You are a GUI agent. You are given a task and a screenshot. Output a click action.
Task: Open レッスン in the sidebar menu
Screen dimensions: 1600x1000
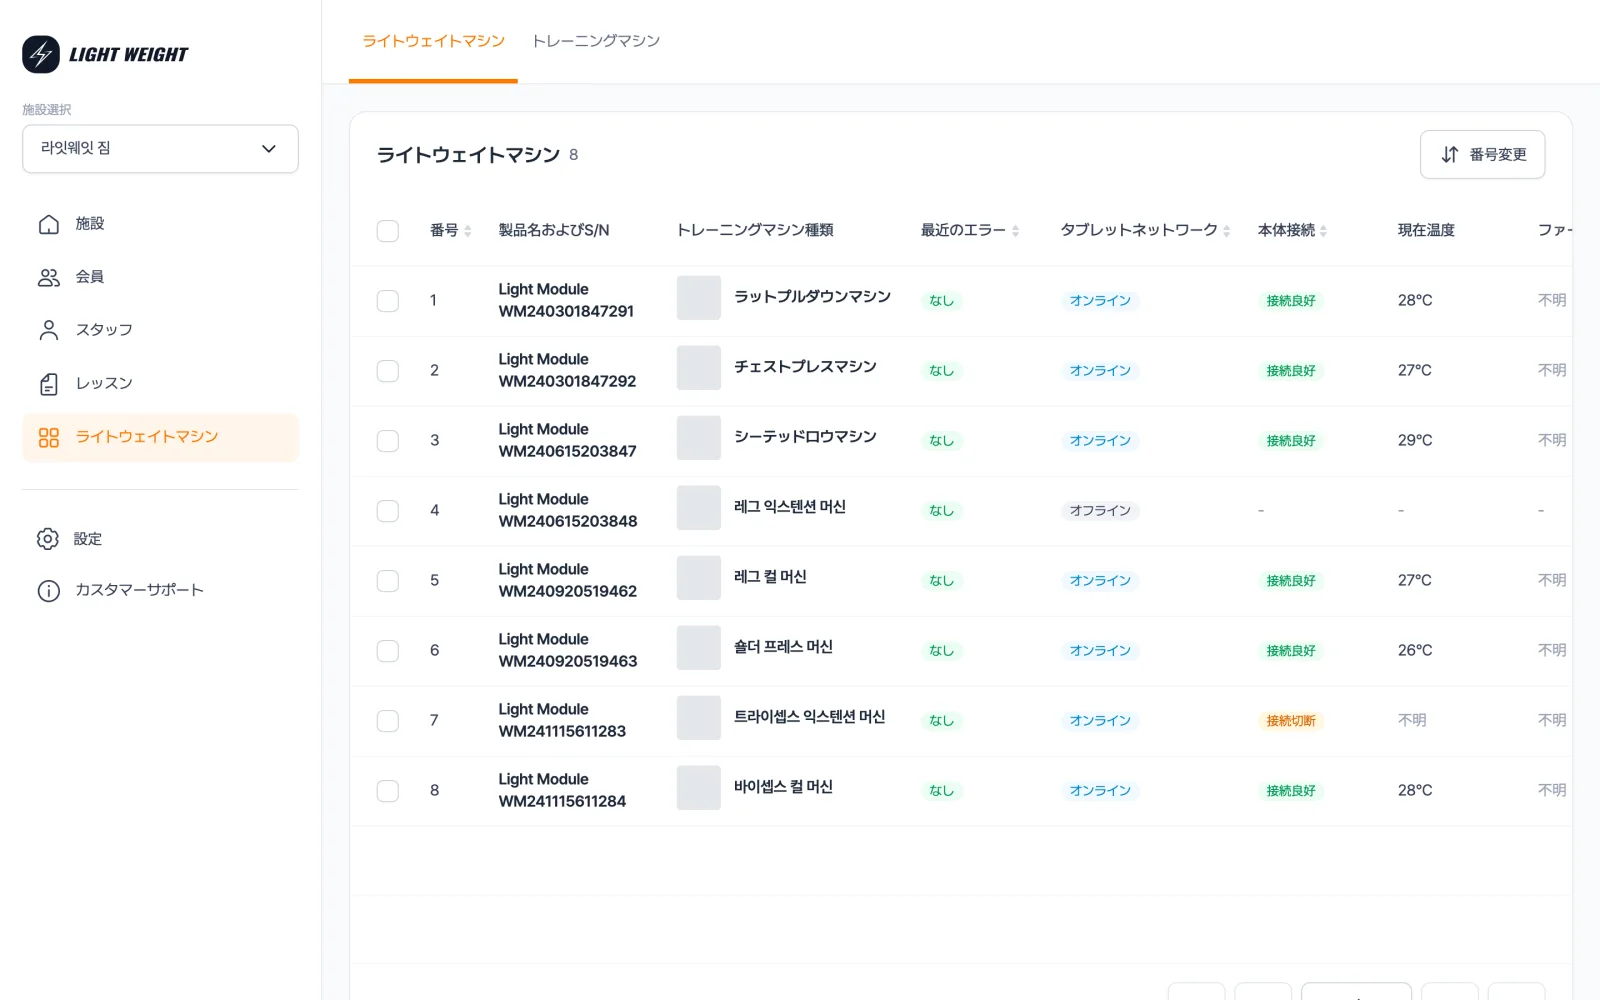160,384
